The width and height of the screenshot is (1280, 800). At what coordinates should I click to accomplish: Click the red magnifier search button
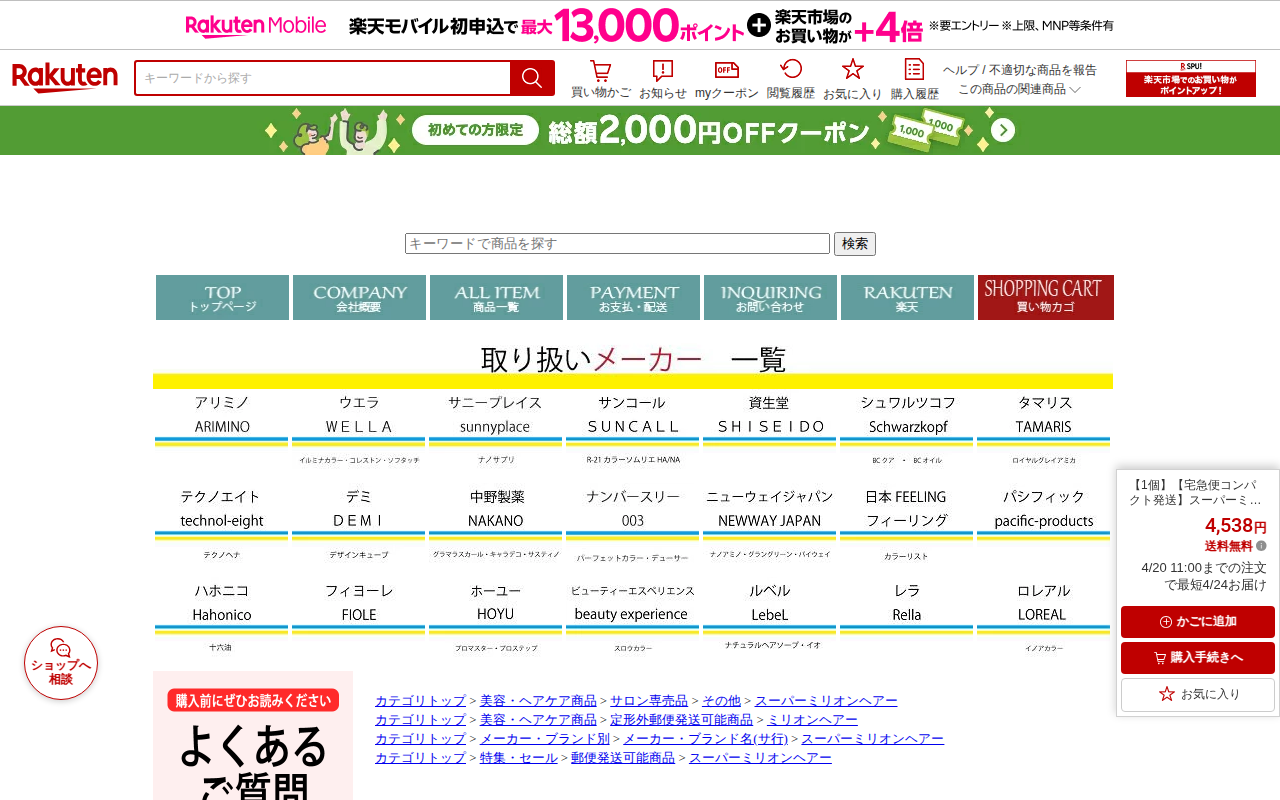[532, 78]
